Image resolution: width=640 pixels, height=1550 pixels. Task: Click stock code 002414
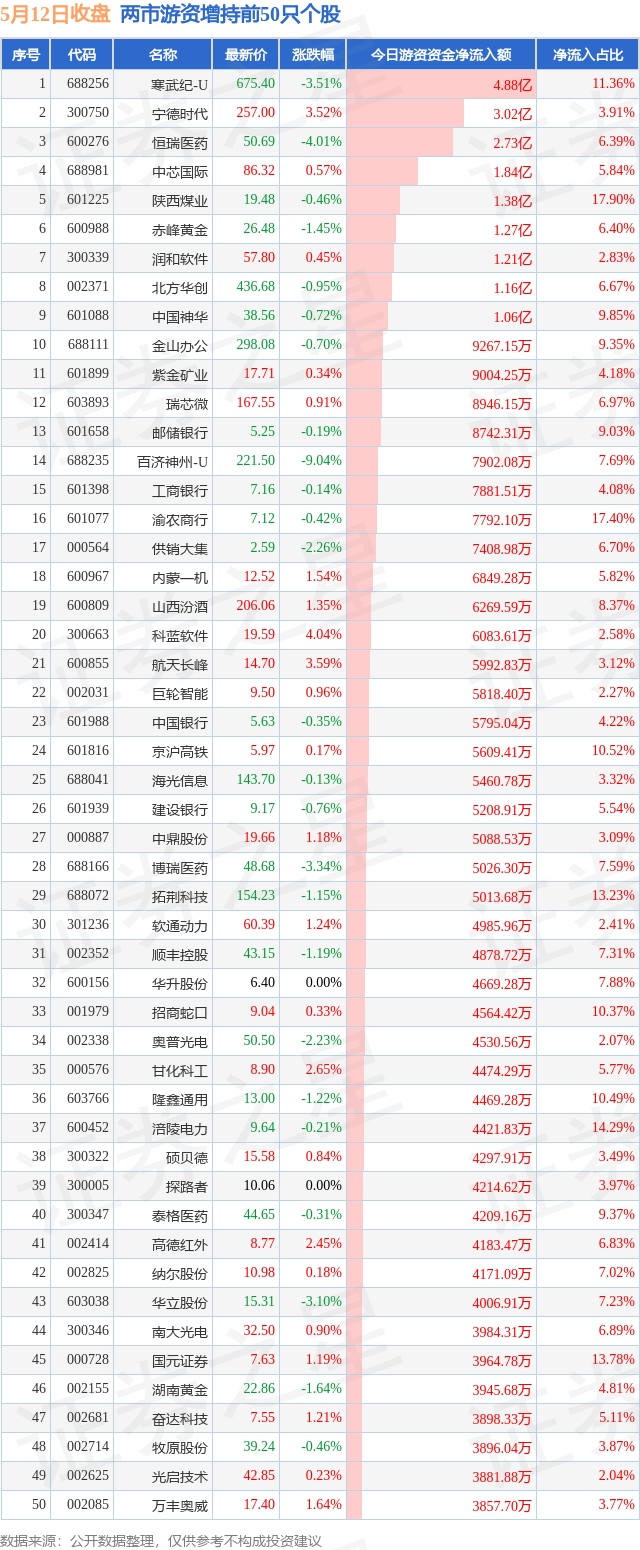click(x=88, y=1244)
